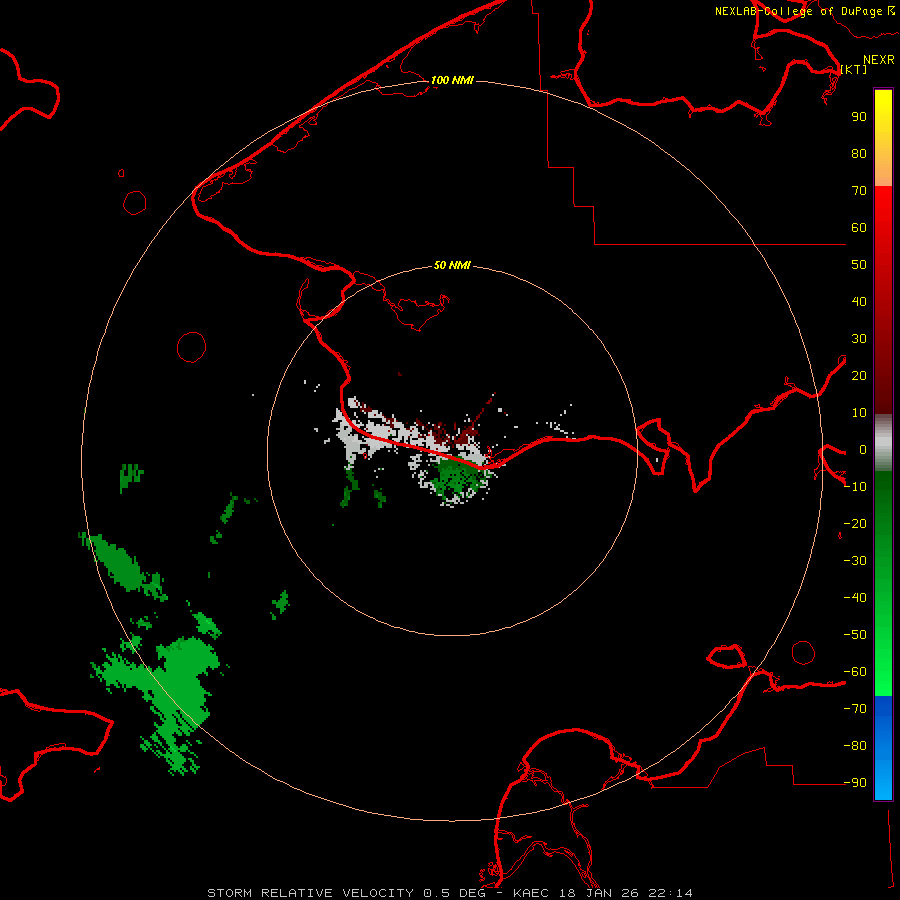Select the "NEXLAB-College of DuPage" header text
This screenshot has height=900, width=900.
pyautogui.click(x=800, y=11)
